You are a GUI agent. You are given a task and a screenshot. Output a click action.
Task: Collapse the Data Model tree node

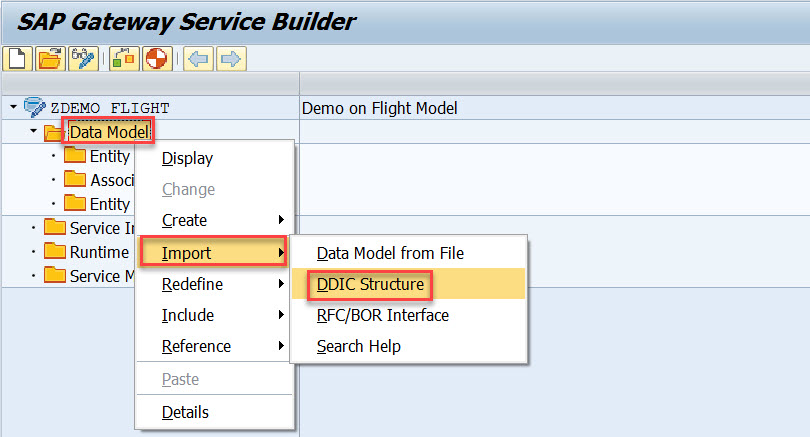pyautogui.click(x=33, y=131)
